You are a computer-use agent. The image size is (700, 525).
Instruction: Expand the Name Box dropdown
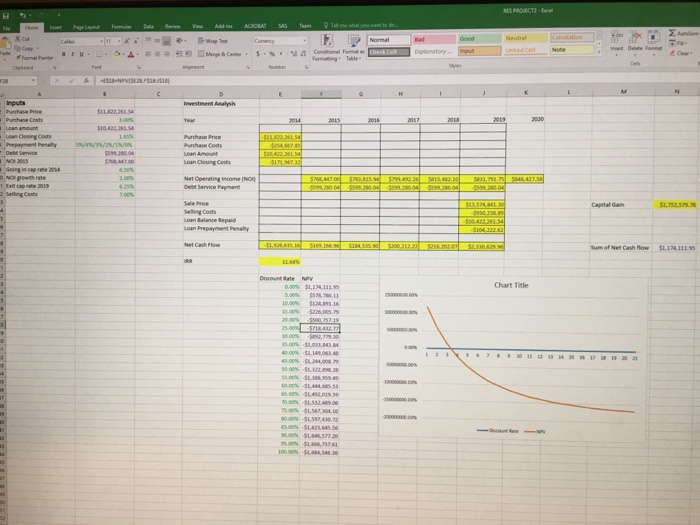click(33, 81)
